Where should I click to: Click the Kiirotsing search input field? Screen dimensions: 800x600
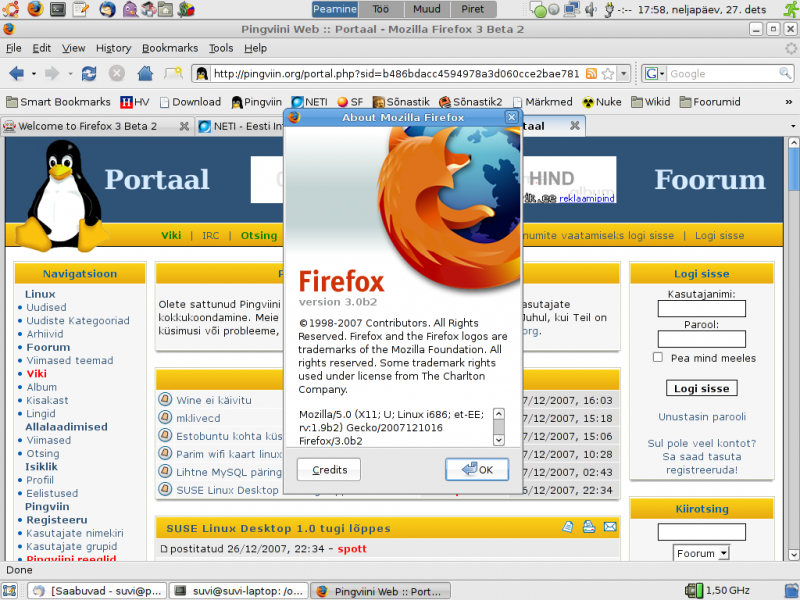coord(702,532)
